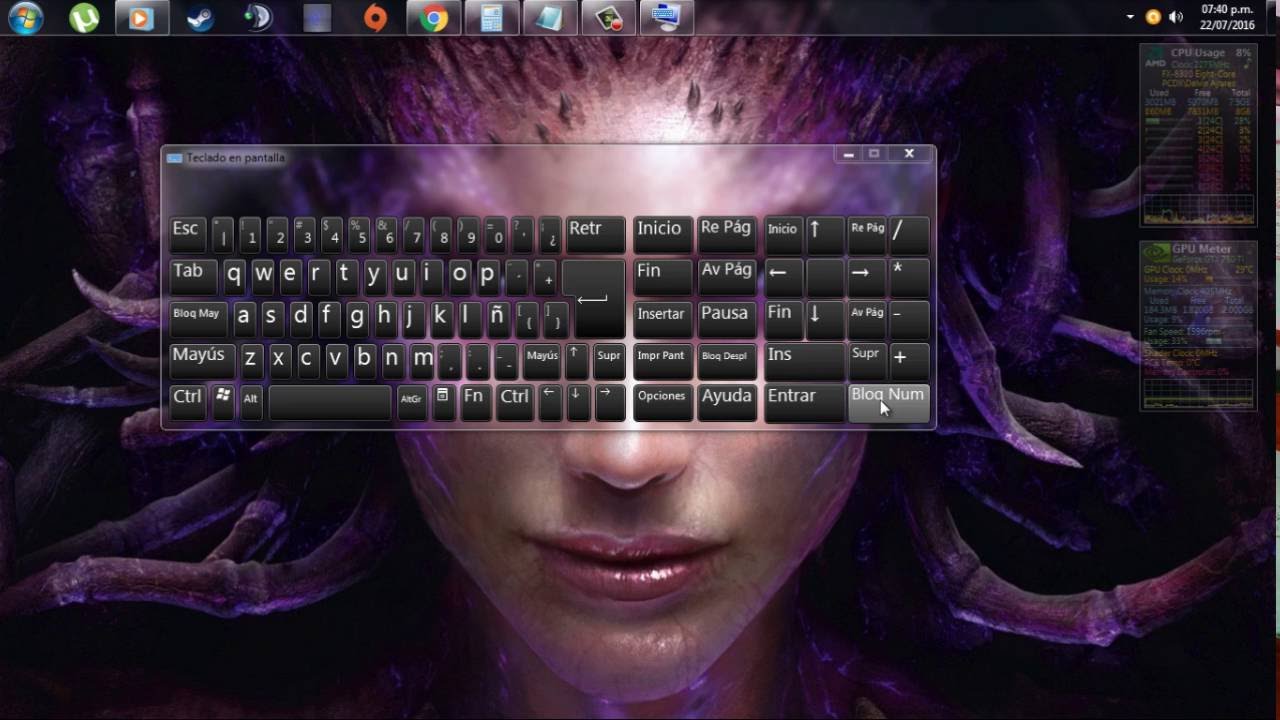Click Supr key beside the up arrow
The height and width of the screenshot is (720, 1280).
click(x=608, y=360)
